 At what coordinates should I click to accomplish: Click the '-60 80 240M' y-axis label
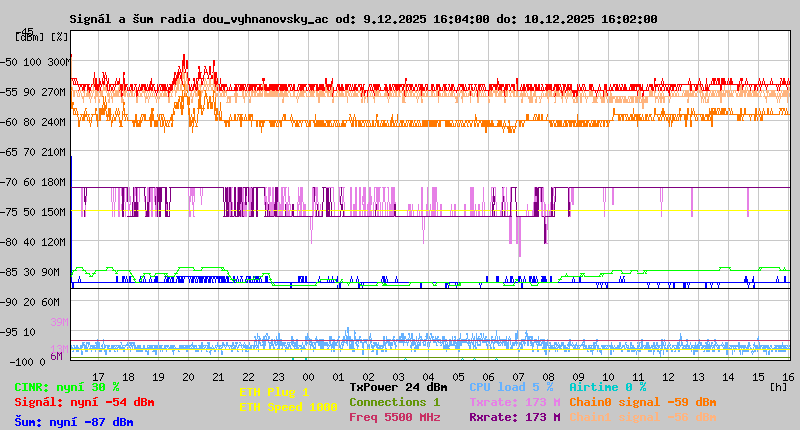point(34,122)
